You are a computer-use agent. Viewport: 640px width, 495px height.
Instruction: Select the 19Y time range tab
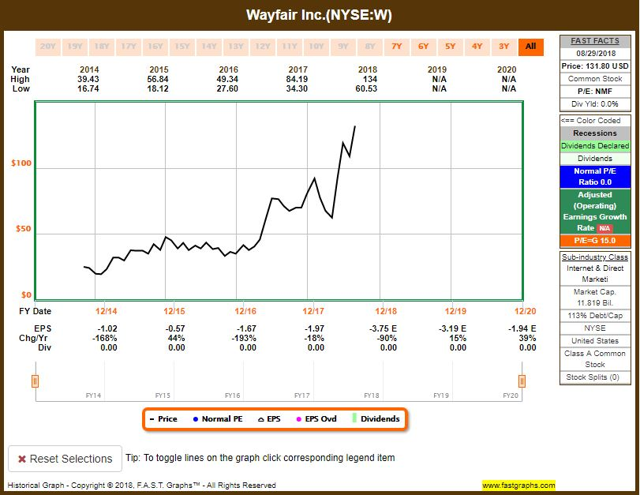(75, 47)
